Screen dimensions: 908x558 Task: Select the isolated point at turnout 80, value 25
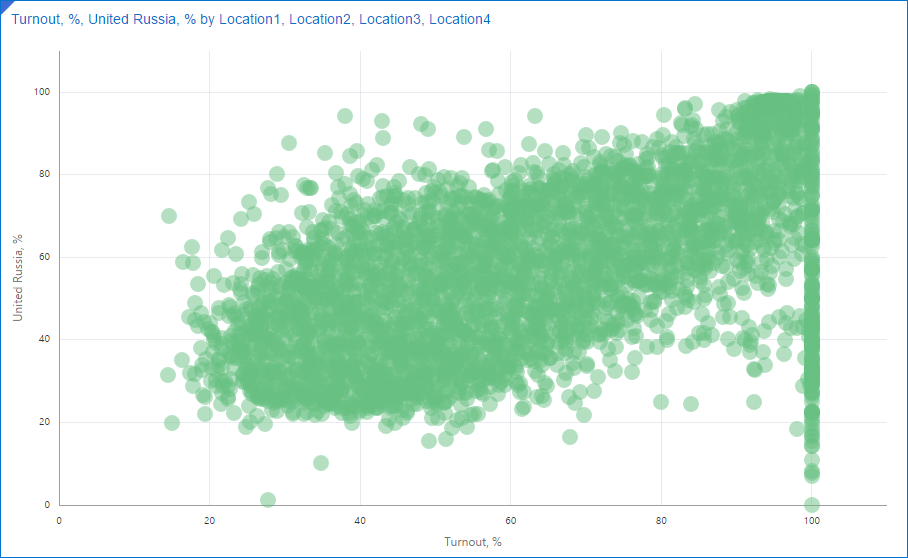click(661, 402)
